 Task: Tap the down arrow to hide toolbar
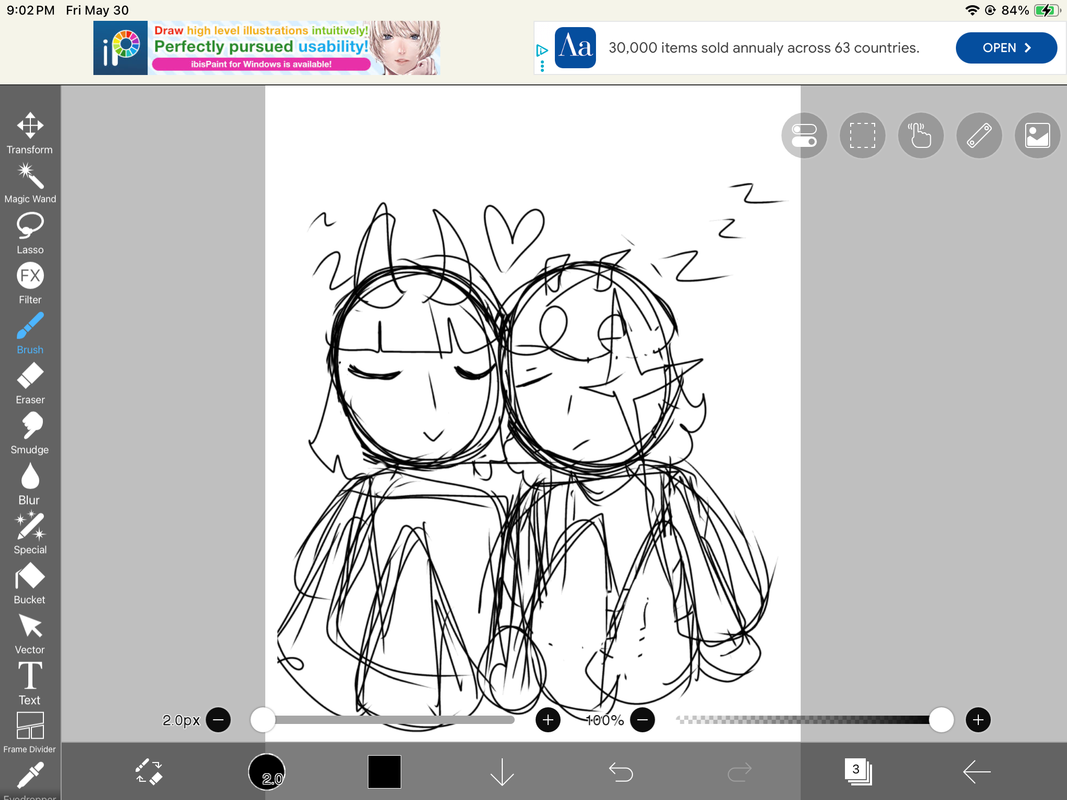click(502, 772)
